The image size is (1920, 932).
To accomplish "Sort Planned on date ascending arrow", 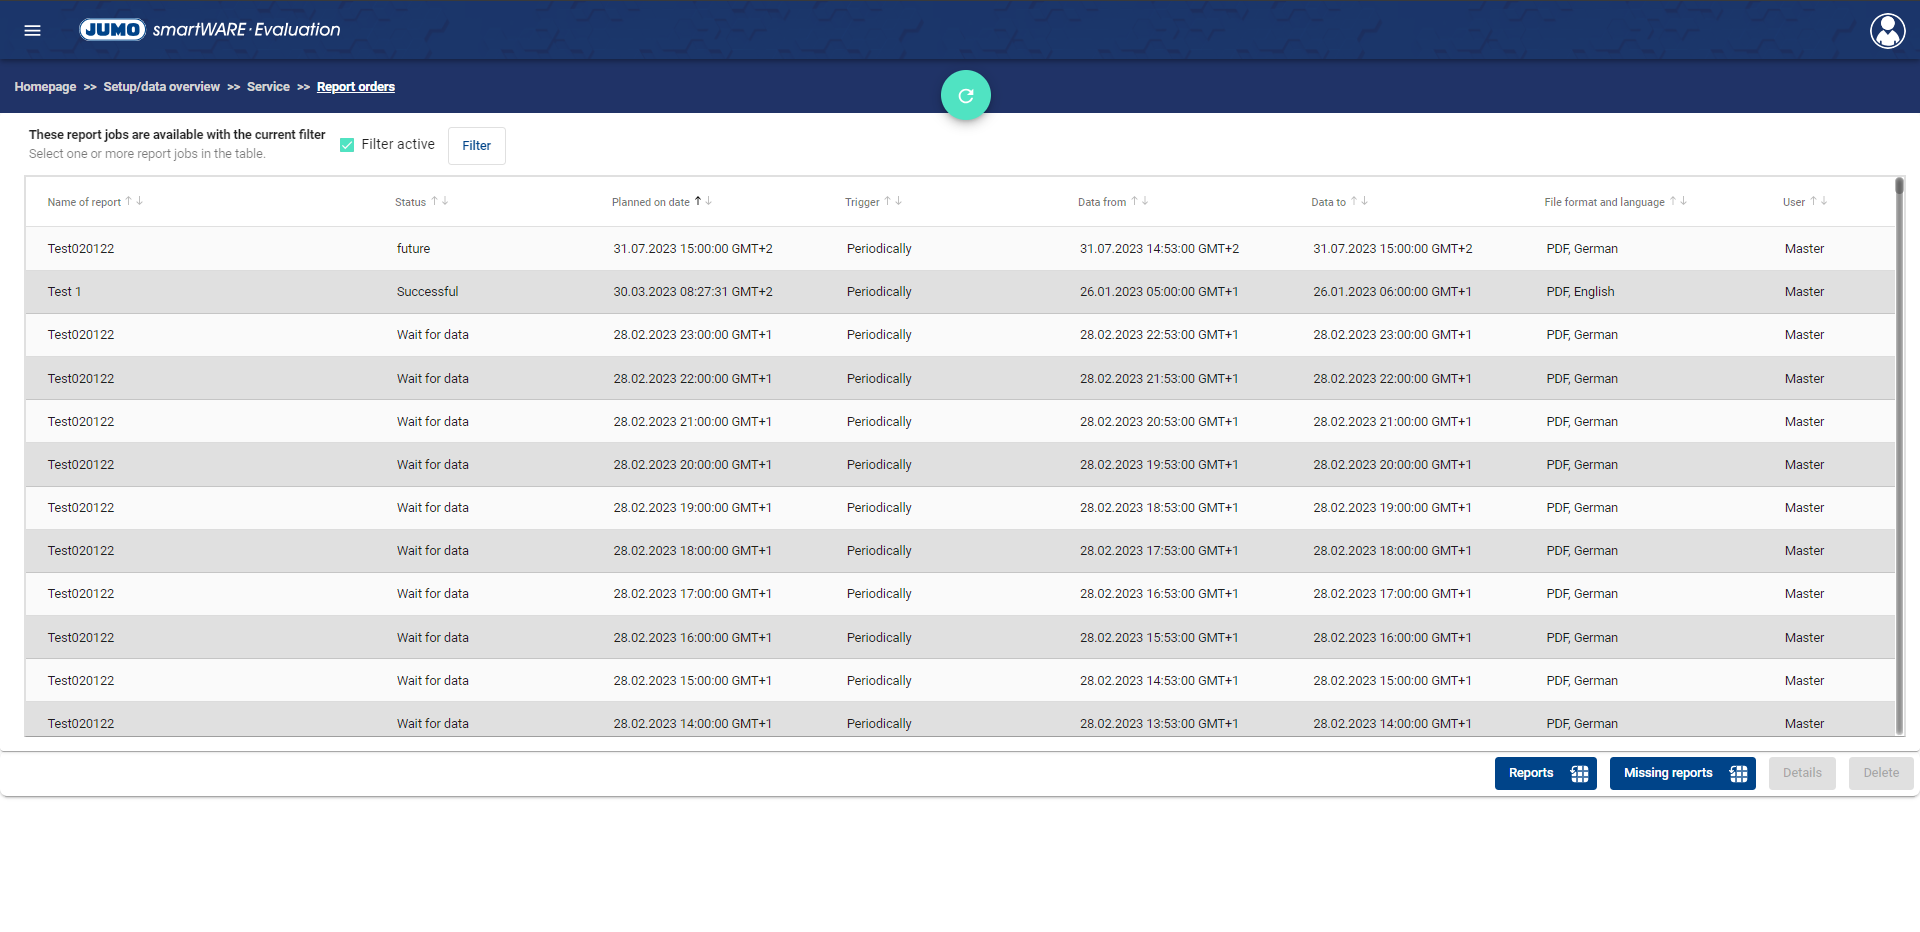I will 698,201.
